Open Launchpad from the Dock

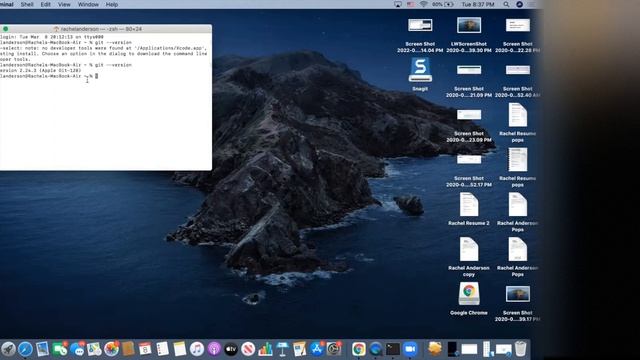[8, 349]
